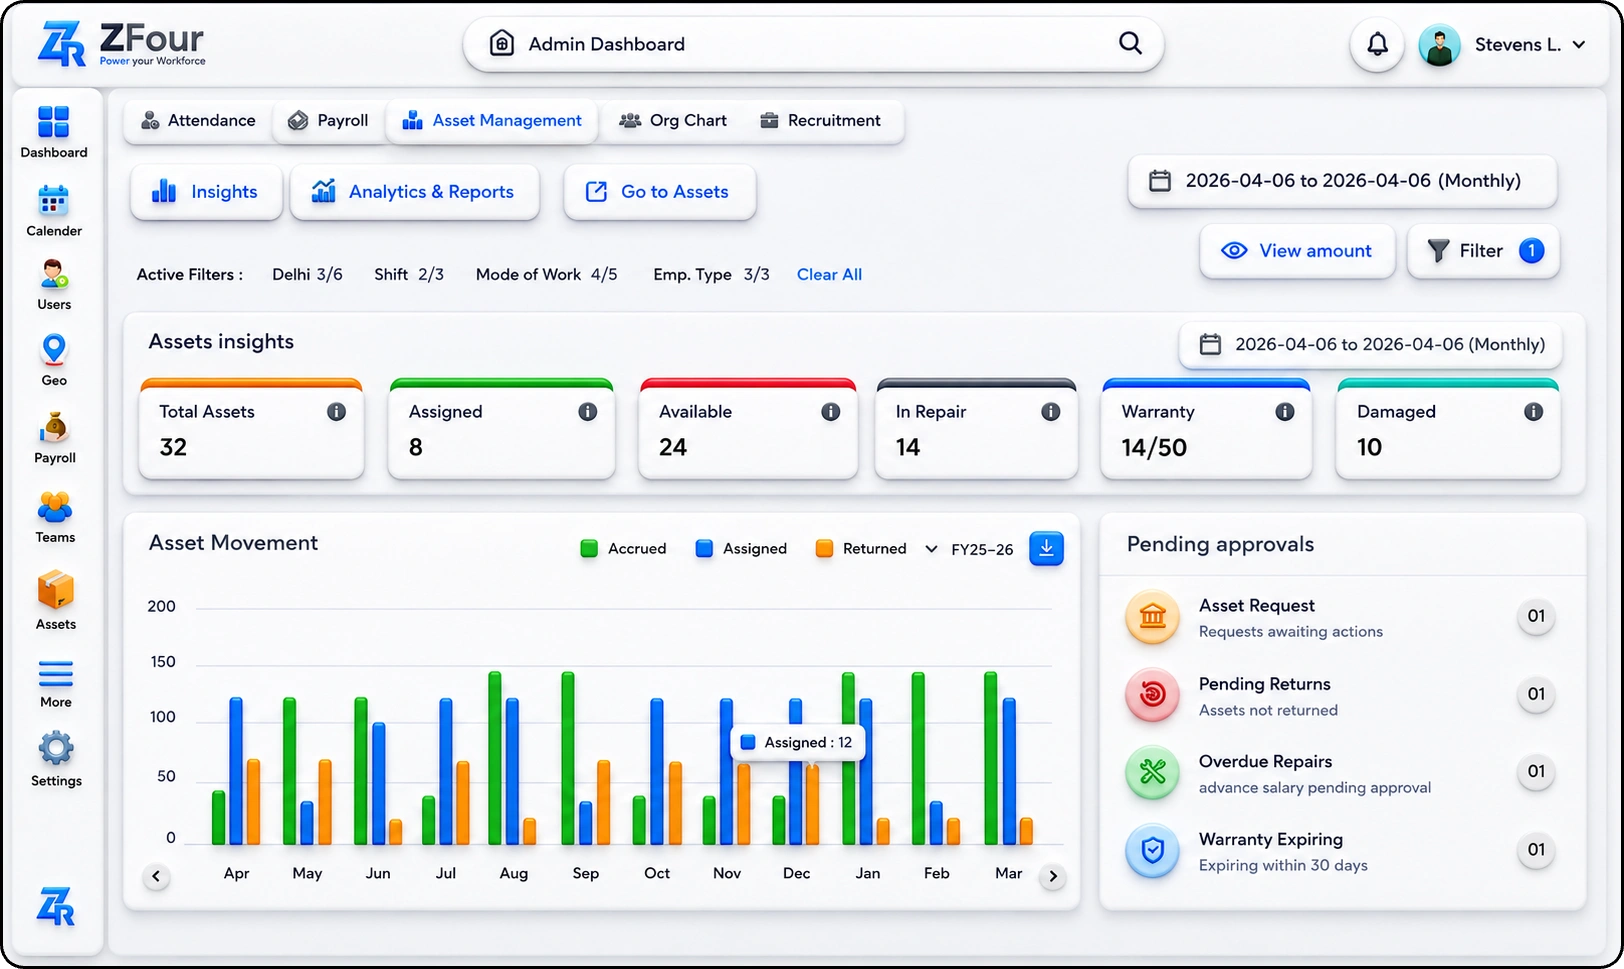Click the Delhi 3/6 active filter

click(x=307, y=275)
